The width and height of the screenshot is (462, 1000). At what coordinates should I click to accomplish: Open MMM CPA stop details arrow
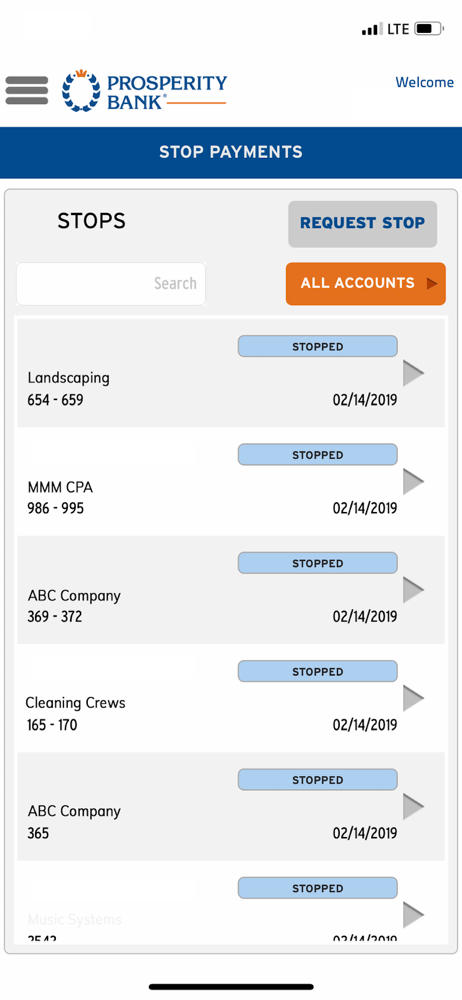coord(414,482)
